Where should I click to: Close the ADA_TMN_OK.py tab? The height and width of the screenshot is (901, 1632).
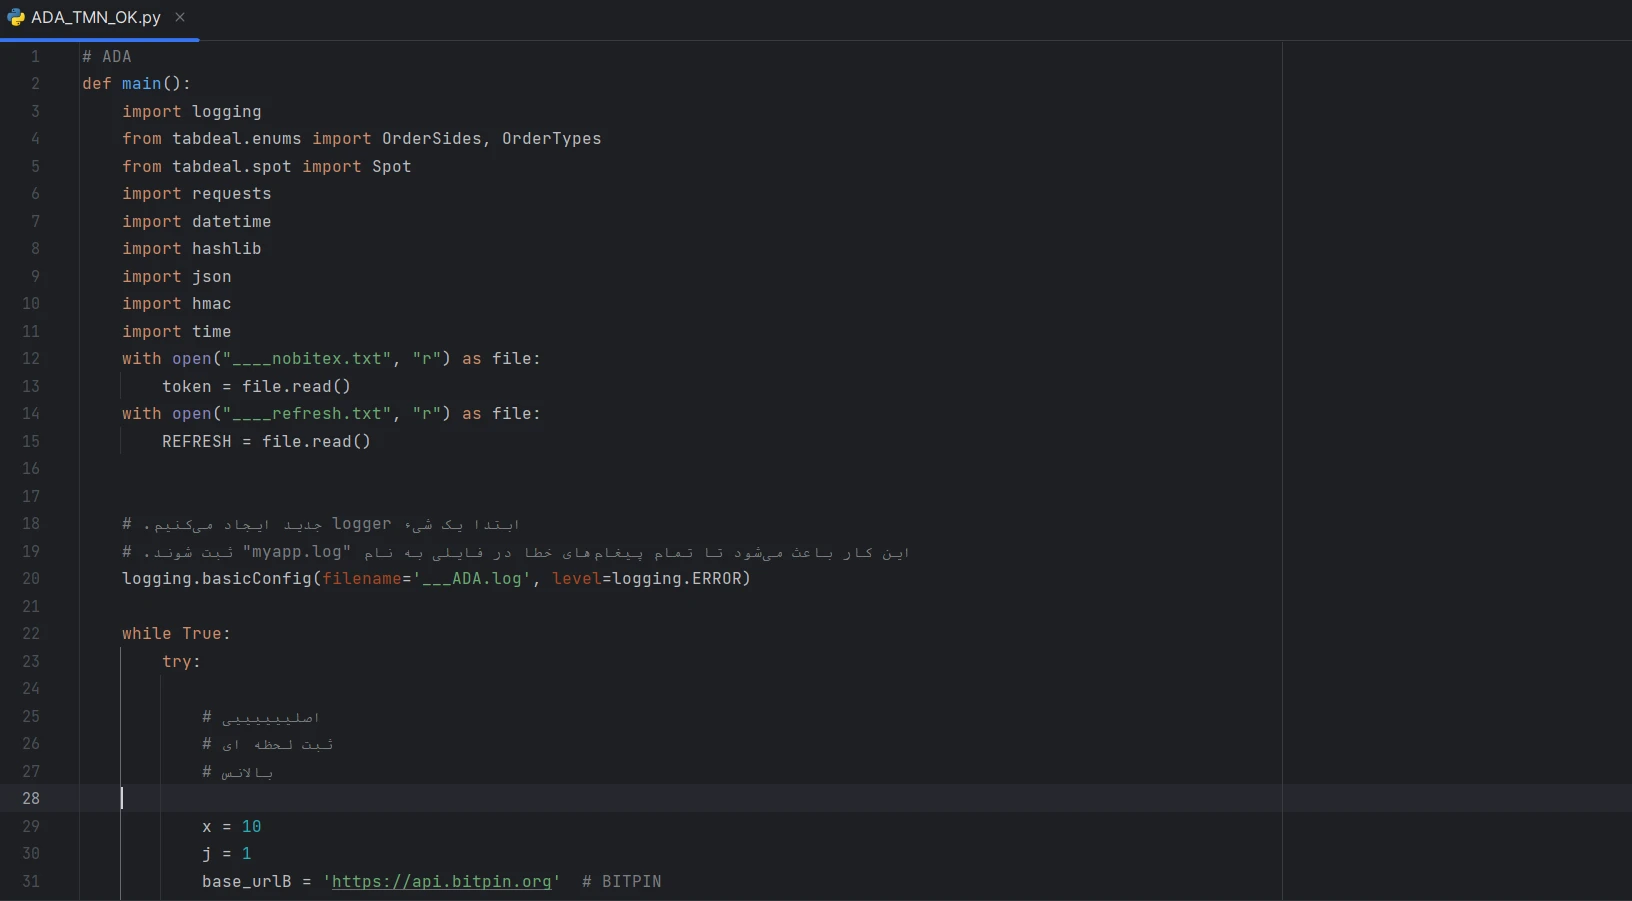click(180, 17)
